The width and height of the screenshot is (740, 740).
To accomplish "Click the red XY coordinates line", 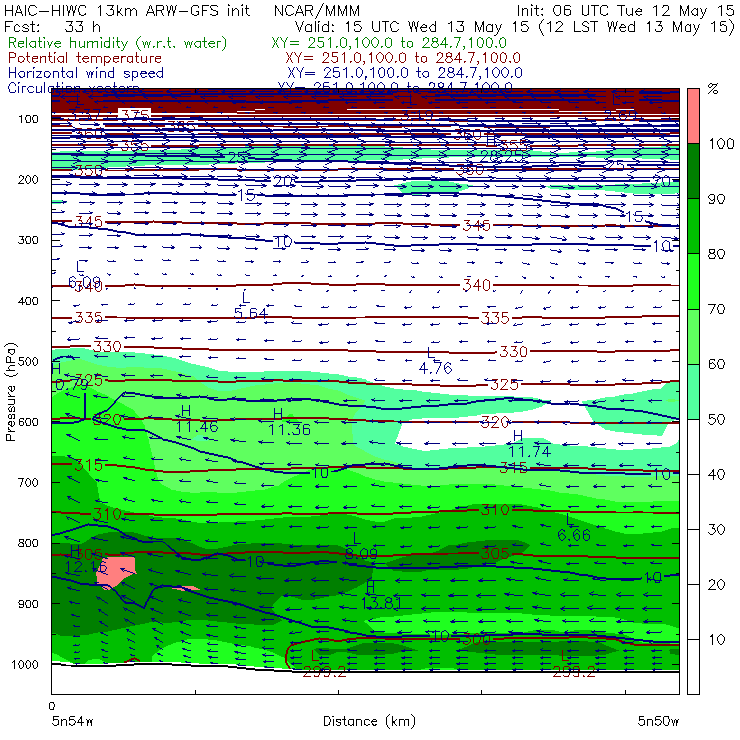I will pos(403,59).
